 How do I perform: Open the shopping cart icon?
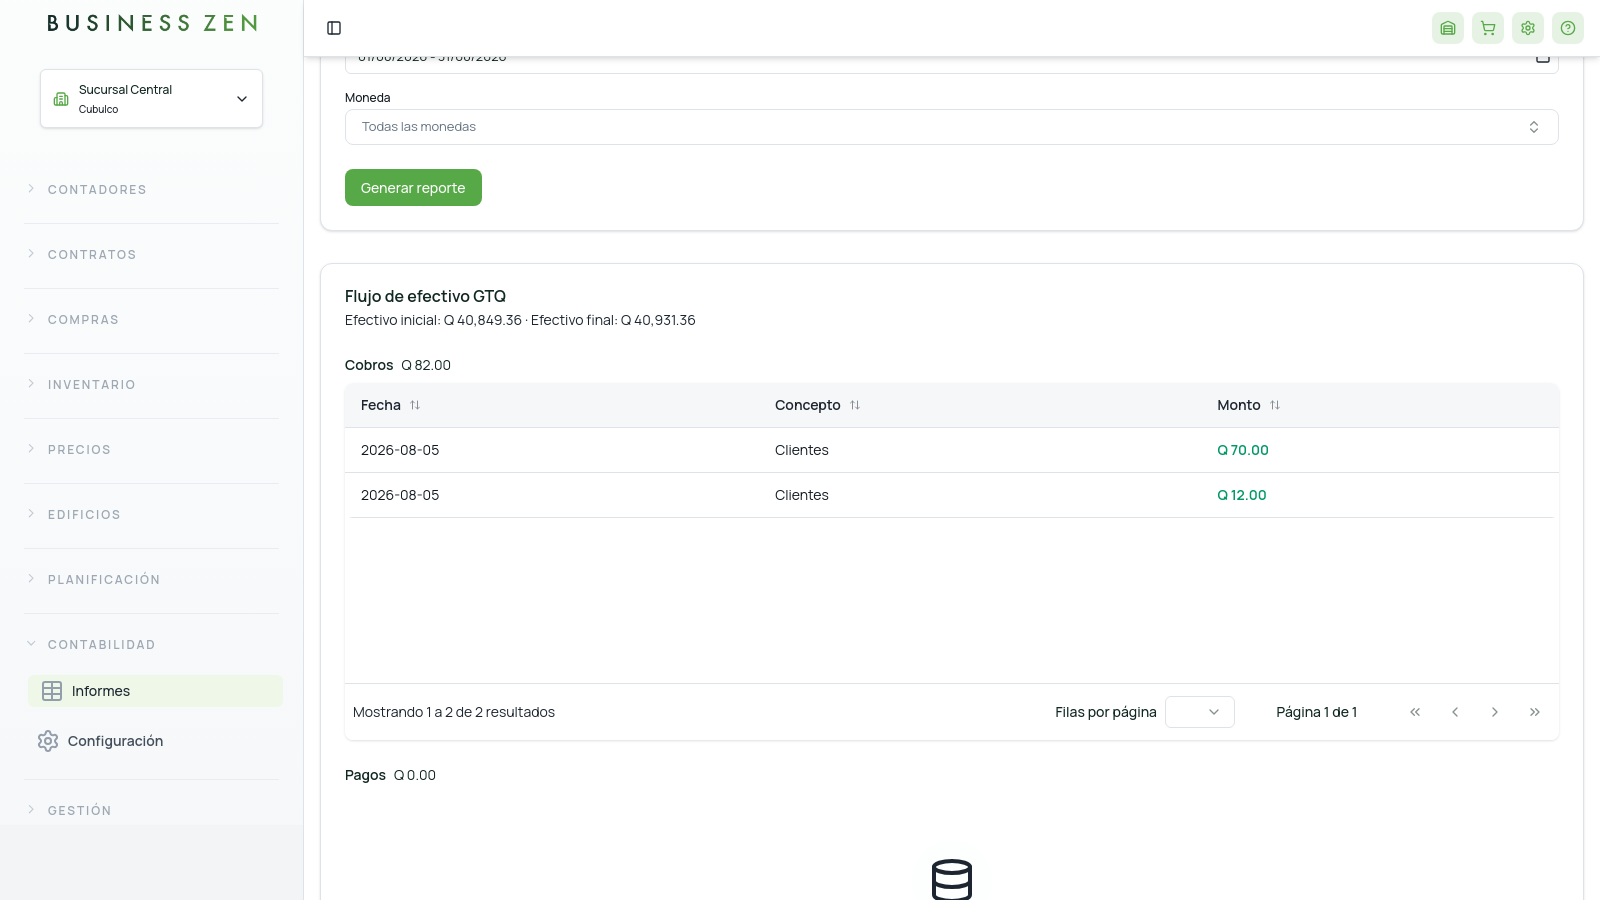[1488, 28]
